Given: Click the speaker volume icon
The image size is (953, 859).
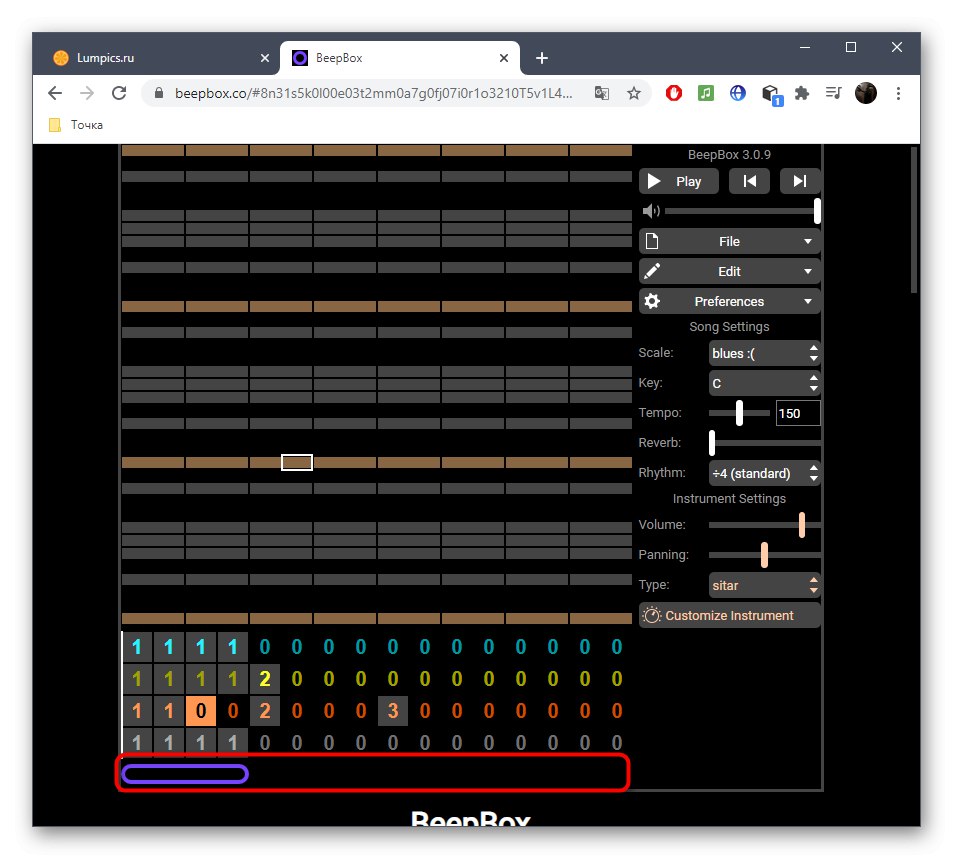Looking at the screenshot, I should tap(651, 211).
